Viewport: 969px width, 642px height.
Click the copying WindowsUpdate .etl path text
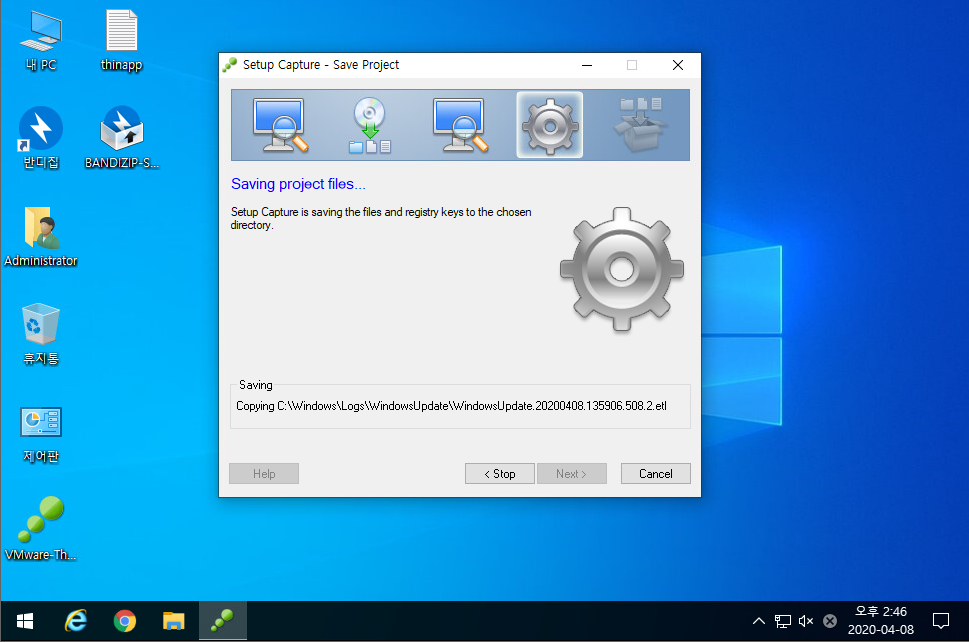pyautogui.click(x=451, y=406)
